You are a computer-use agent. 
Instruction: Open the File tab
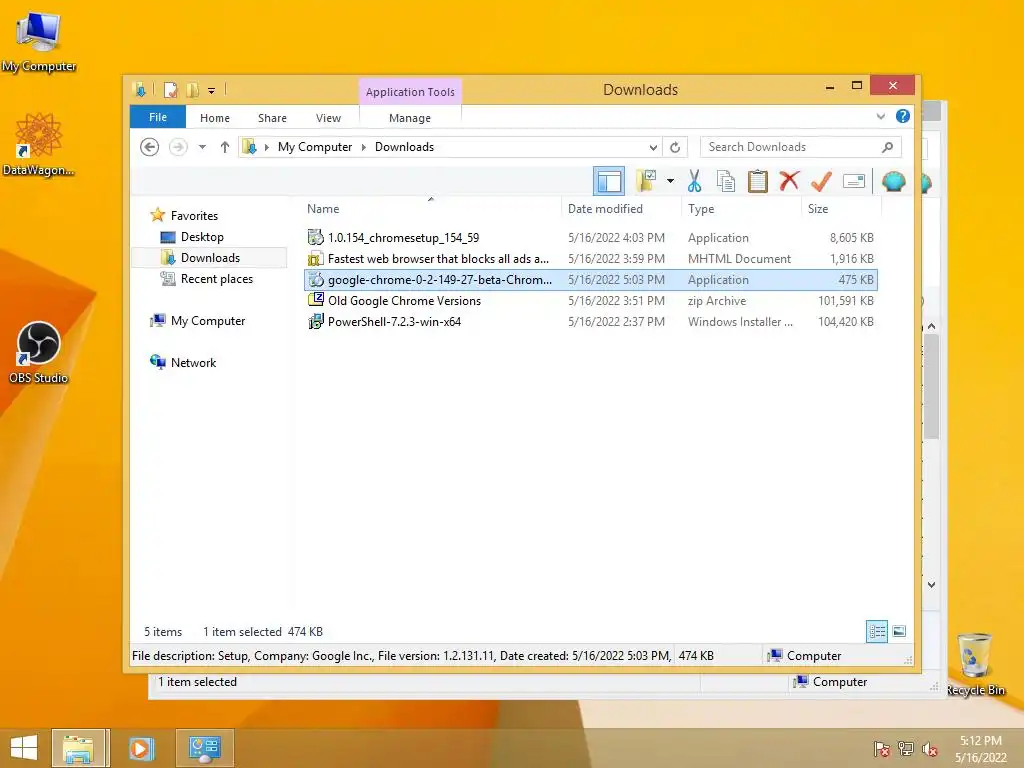point(157,117)
